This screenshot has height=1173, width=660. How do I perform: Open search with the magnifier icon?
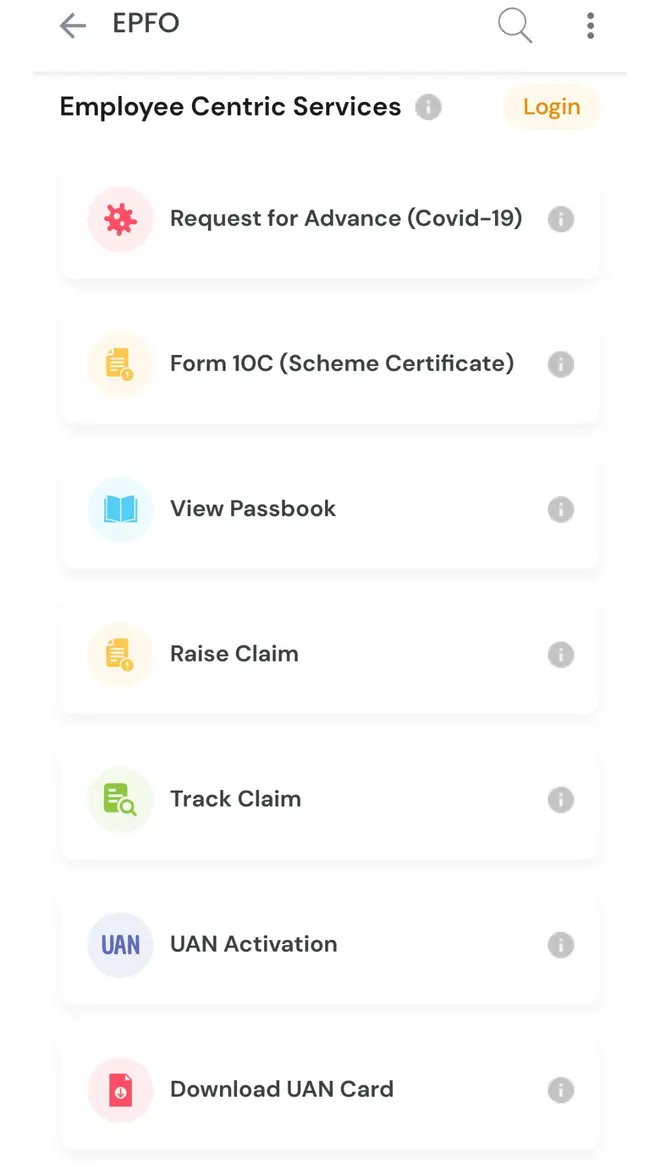pos(515,26)
